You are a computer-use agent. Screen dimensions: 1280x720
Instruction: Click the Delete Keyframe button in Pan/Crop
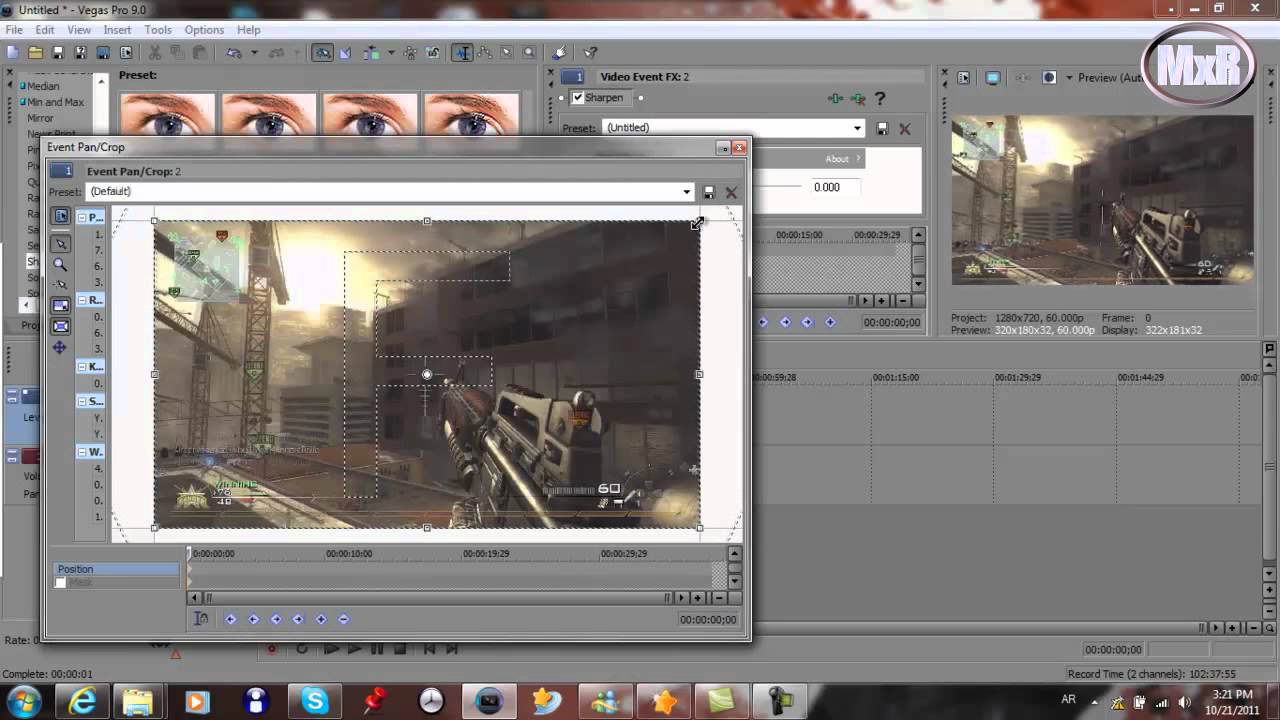[343, 619]
